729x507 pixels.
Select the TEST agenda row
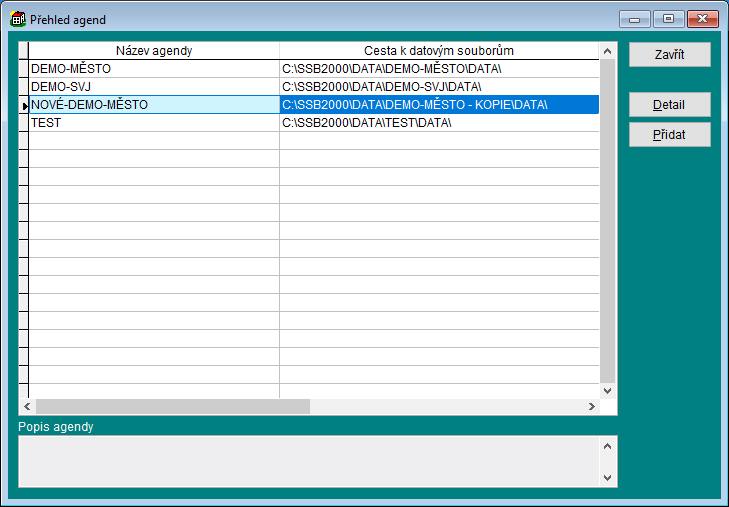153,123
